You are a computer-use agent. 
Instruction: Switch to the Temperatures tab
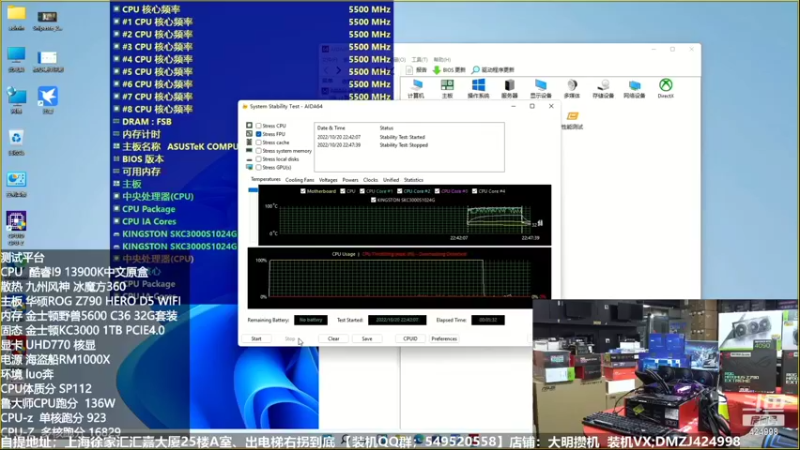tap(266, 180)
